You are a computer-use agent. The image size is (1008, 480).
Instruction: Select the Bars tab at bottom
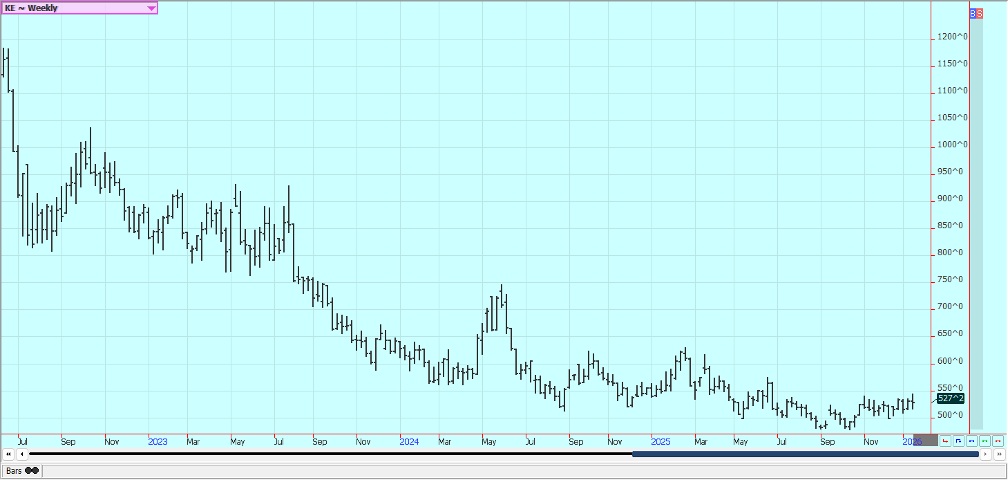20,470
